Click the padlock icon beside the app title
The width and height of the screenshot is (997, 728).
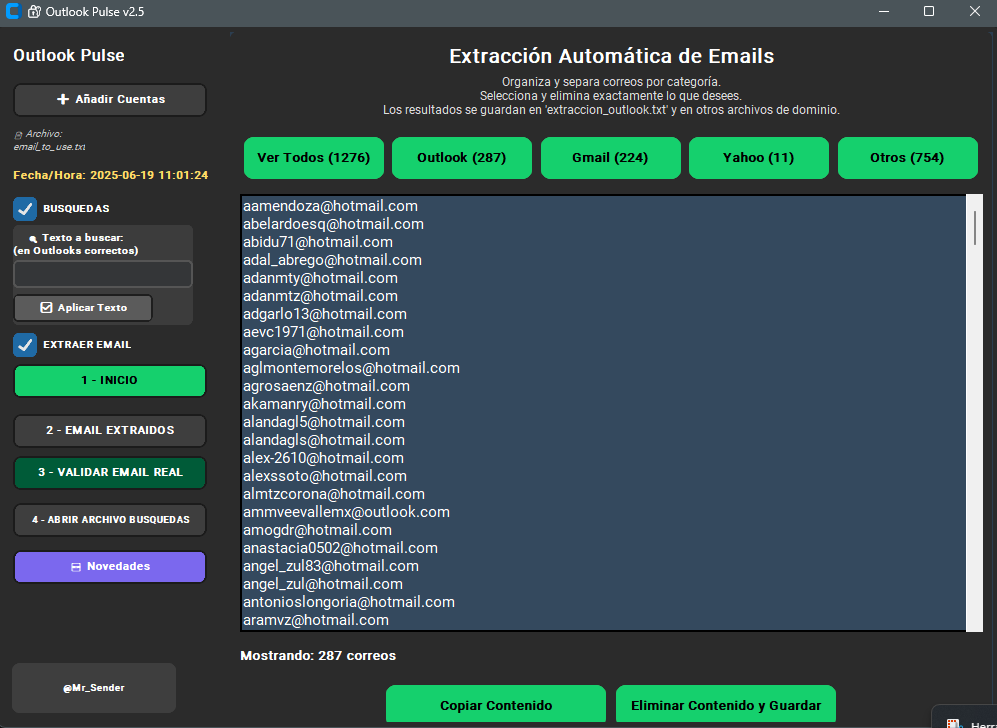point(32,13)
